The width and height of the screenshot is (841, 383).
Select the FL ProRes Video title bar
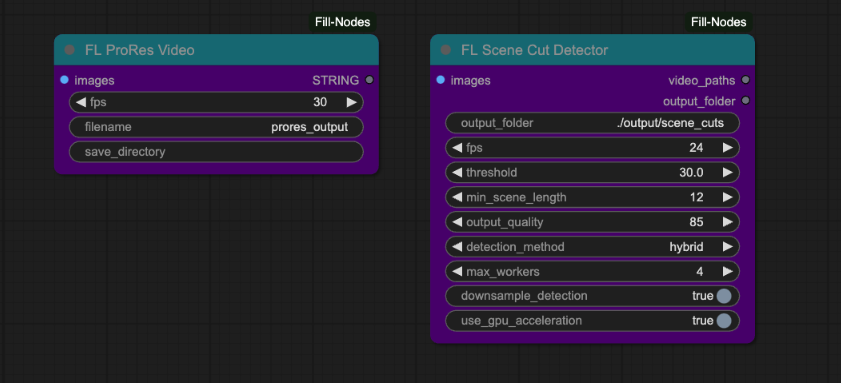[216, 50]
